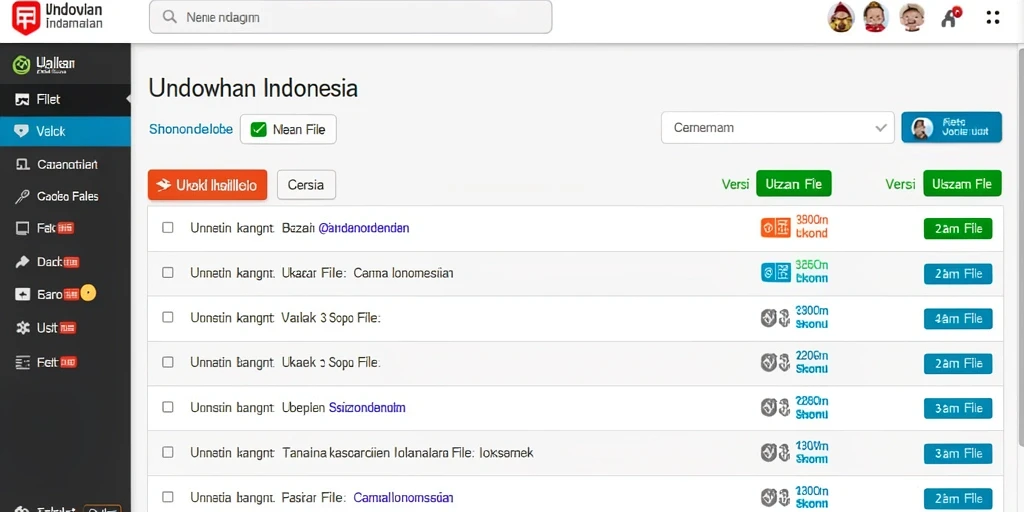Focus the Nenie ndagim search field
Viewport: 1024px width, 512px height.
[350, 17]
